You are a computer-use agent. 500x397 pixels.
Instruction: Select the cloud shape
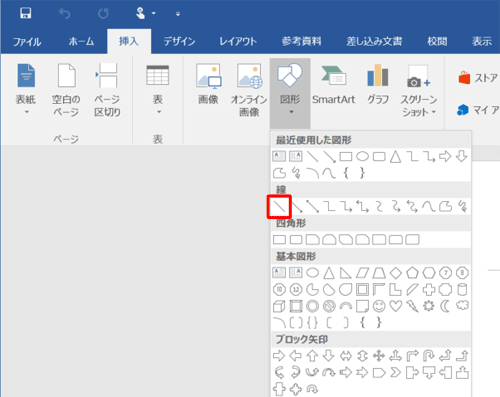[462, 305]
